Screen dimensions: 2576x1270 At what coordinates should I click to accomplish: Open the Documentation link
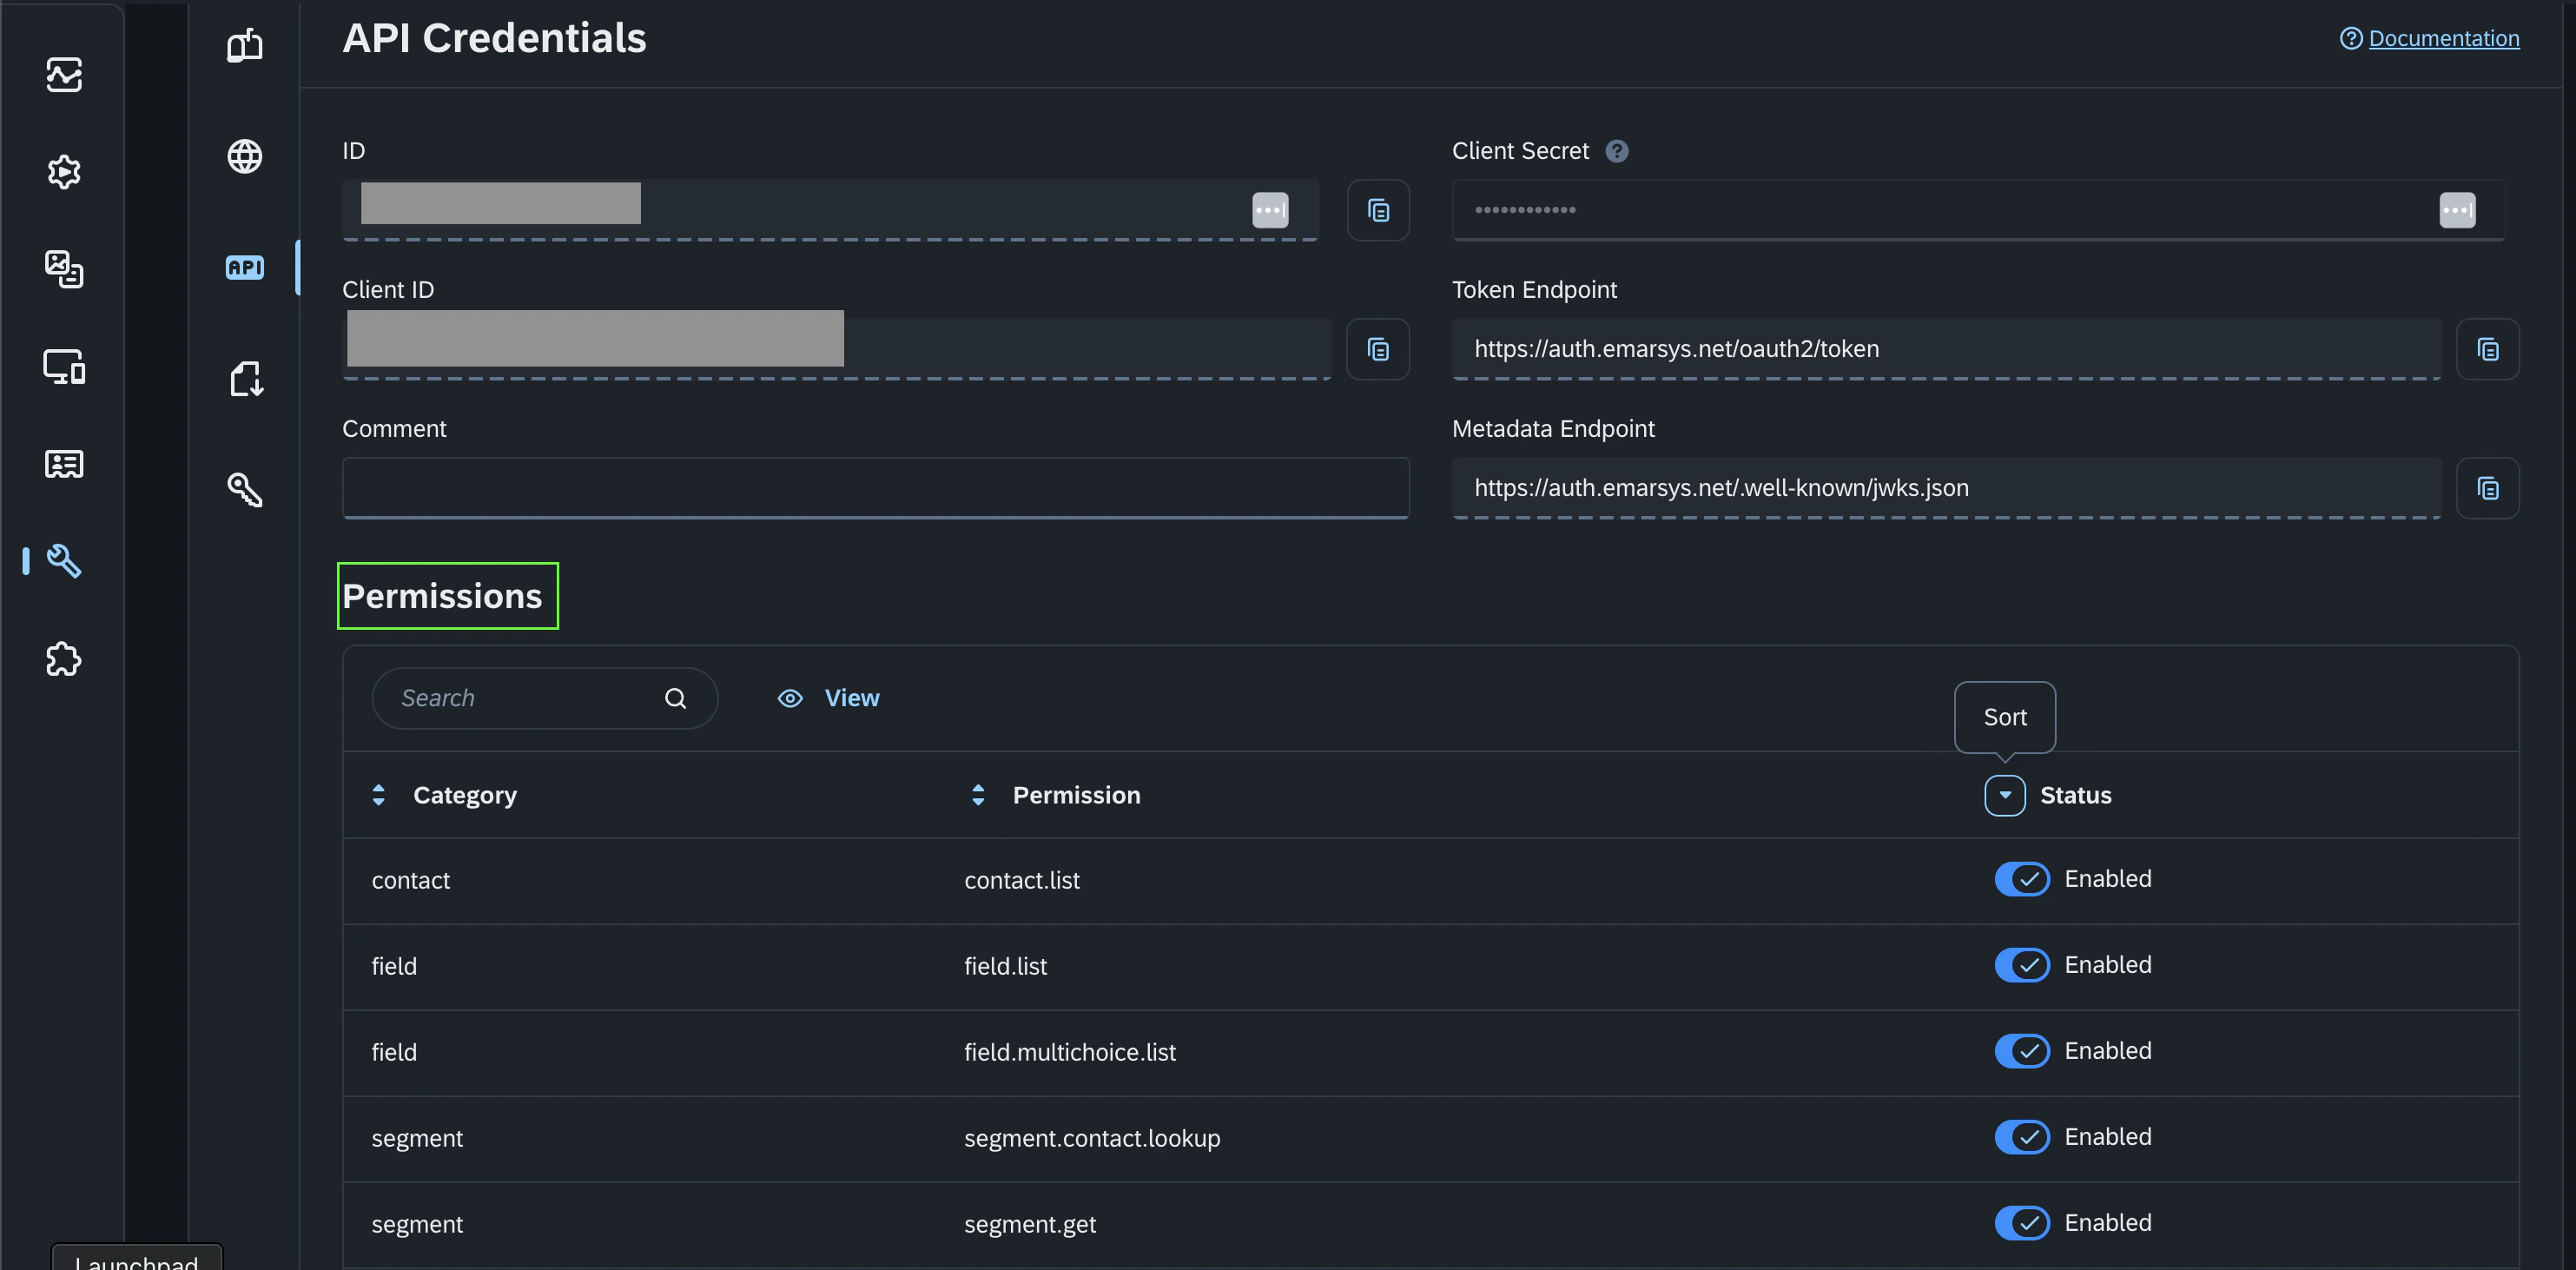tap(2443, 38)
